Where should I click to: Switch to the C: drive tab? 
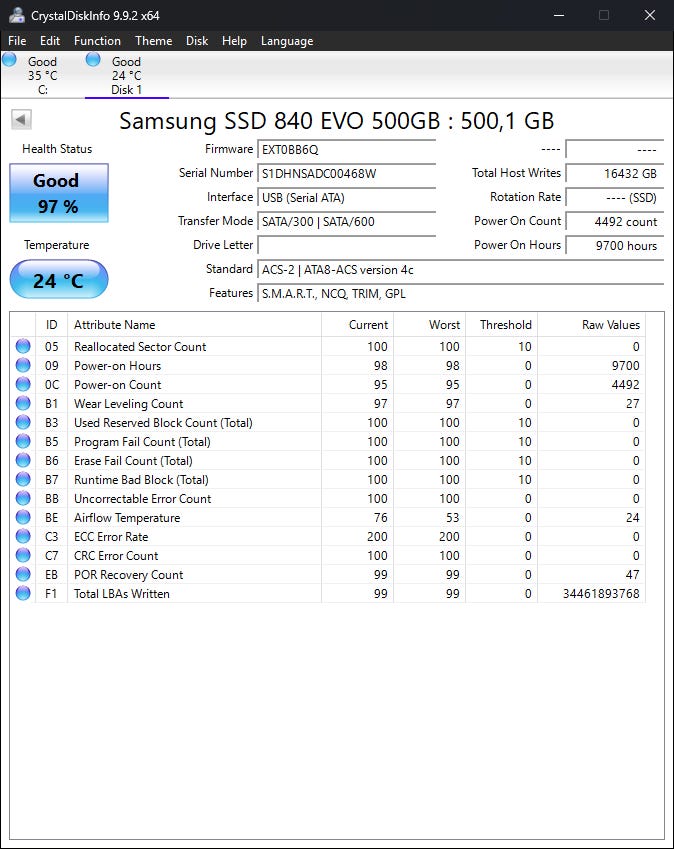(42, 75)
